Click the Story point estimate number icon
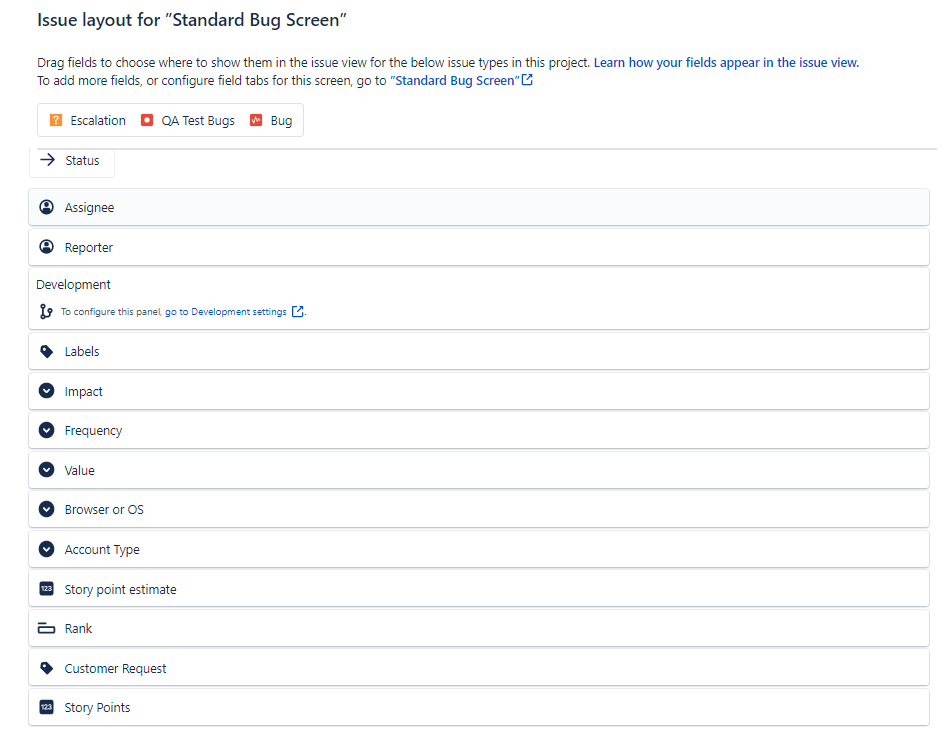This screenshot has height=743, width=952. [x=46, y=589]
